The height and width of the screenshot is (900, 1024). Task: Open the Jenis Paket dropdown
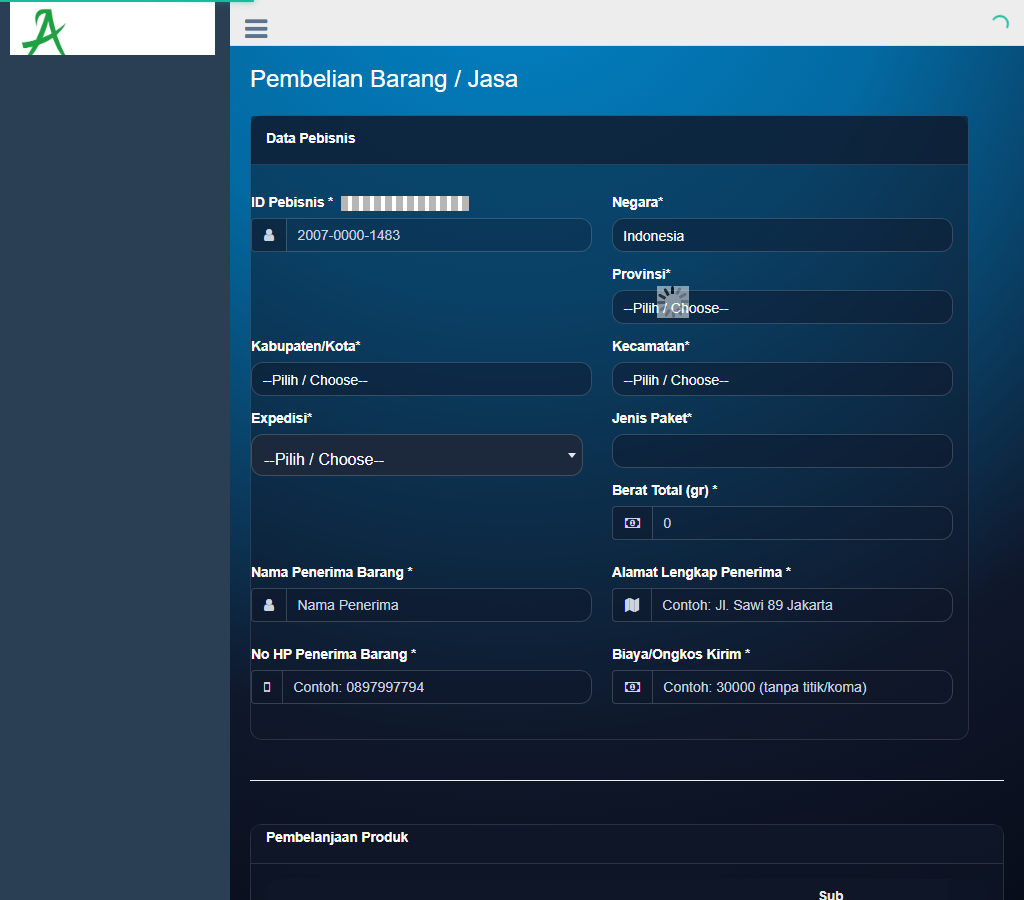pyautogui.click(x=782, y=451)
